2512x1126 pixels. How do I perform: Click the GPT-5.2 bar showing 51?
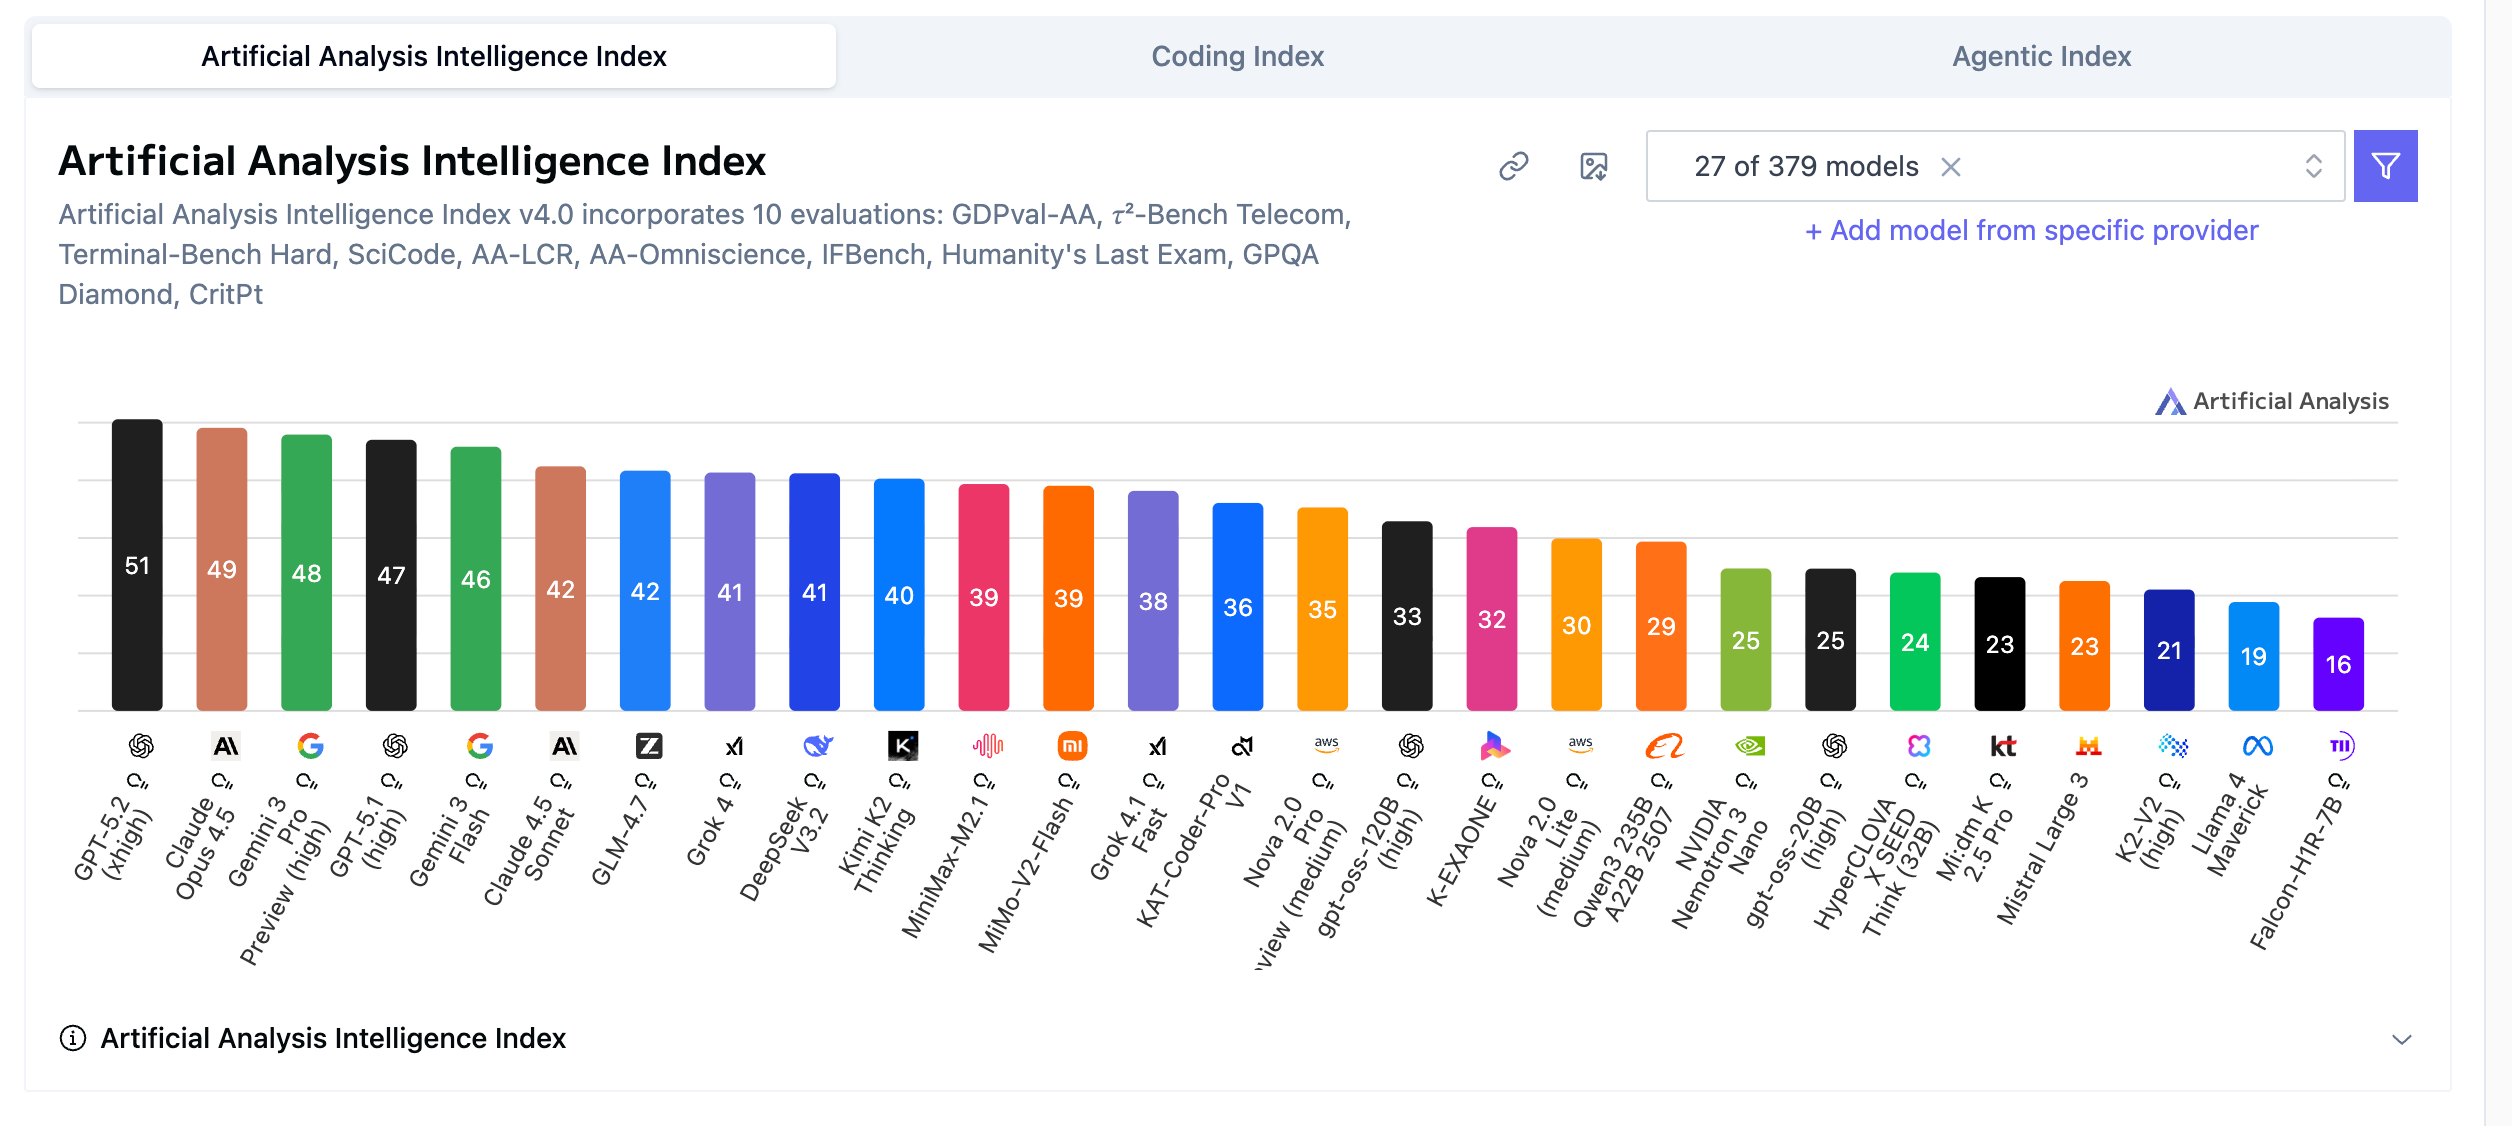point(137,565)
